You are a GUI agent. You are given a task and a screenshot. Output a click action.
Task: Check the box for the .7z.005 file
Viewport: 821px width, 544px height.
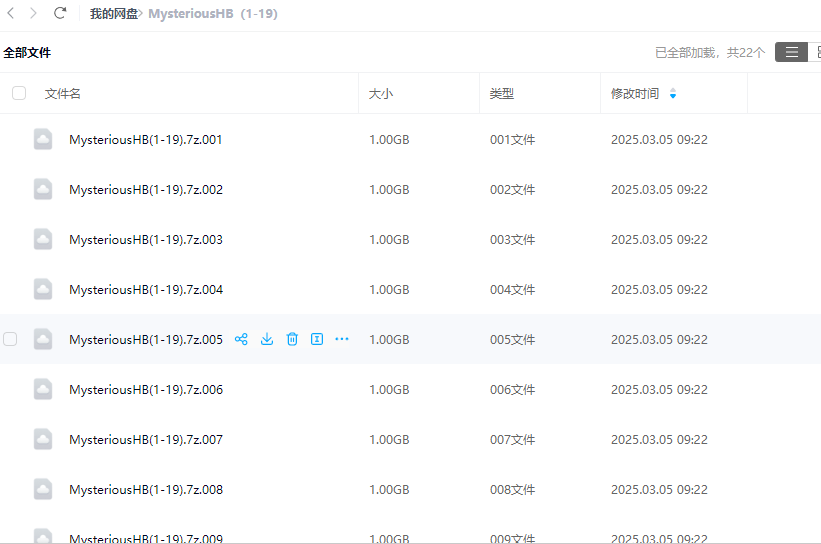[10, 339]
